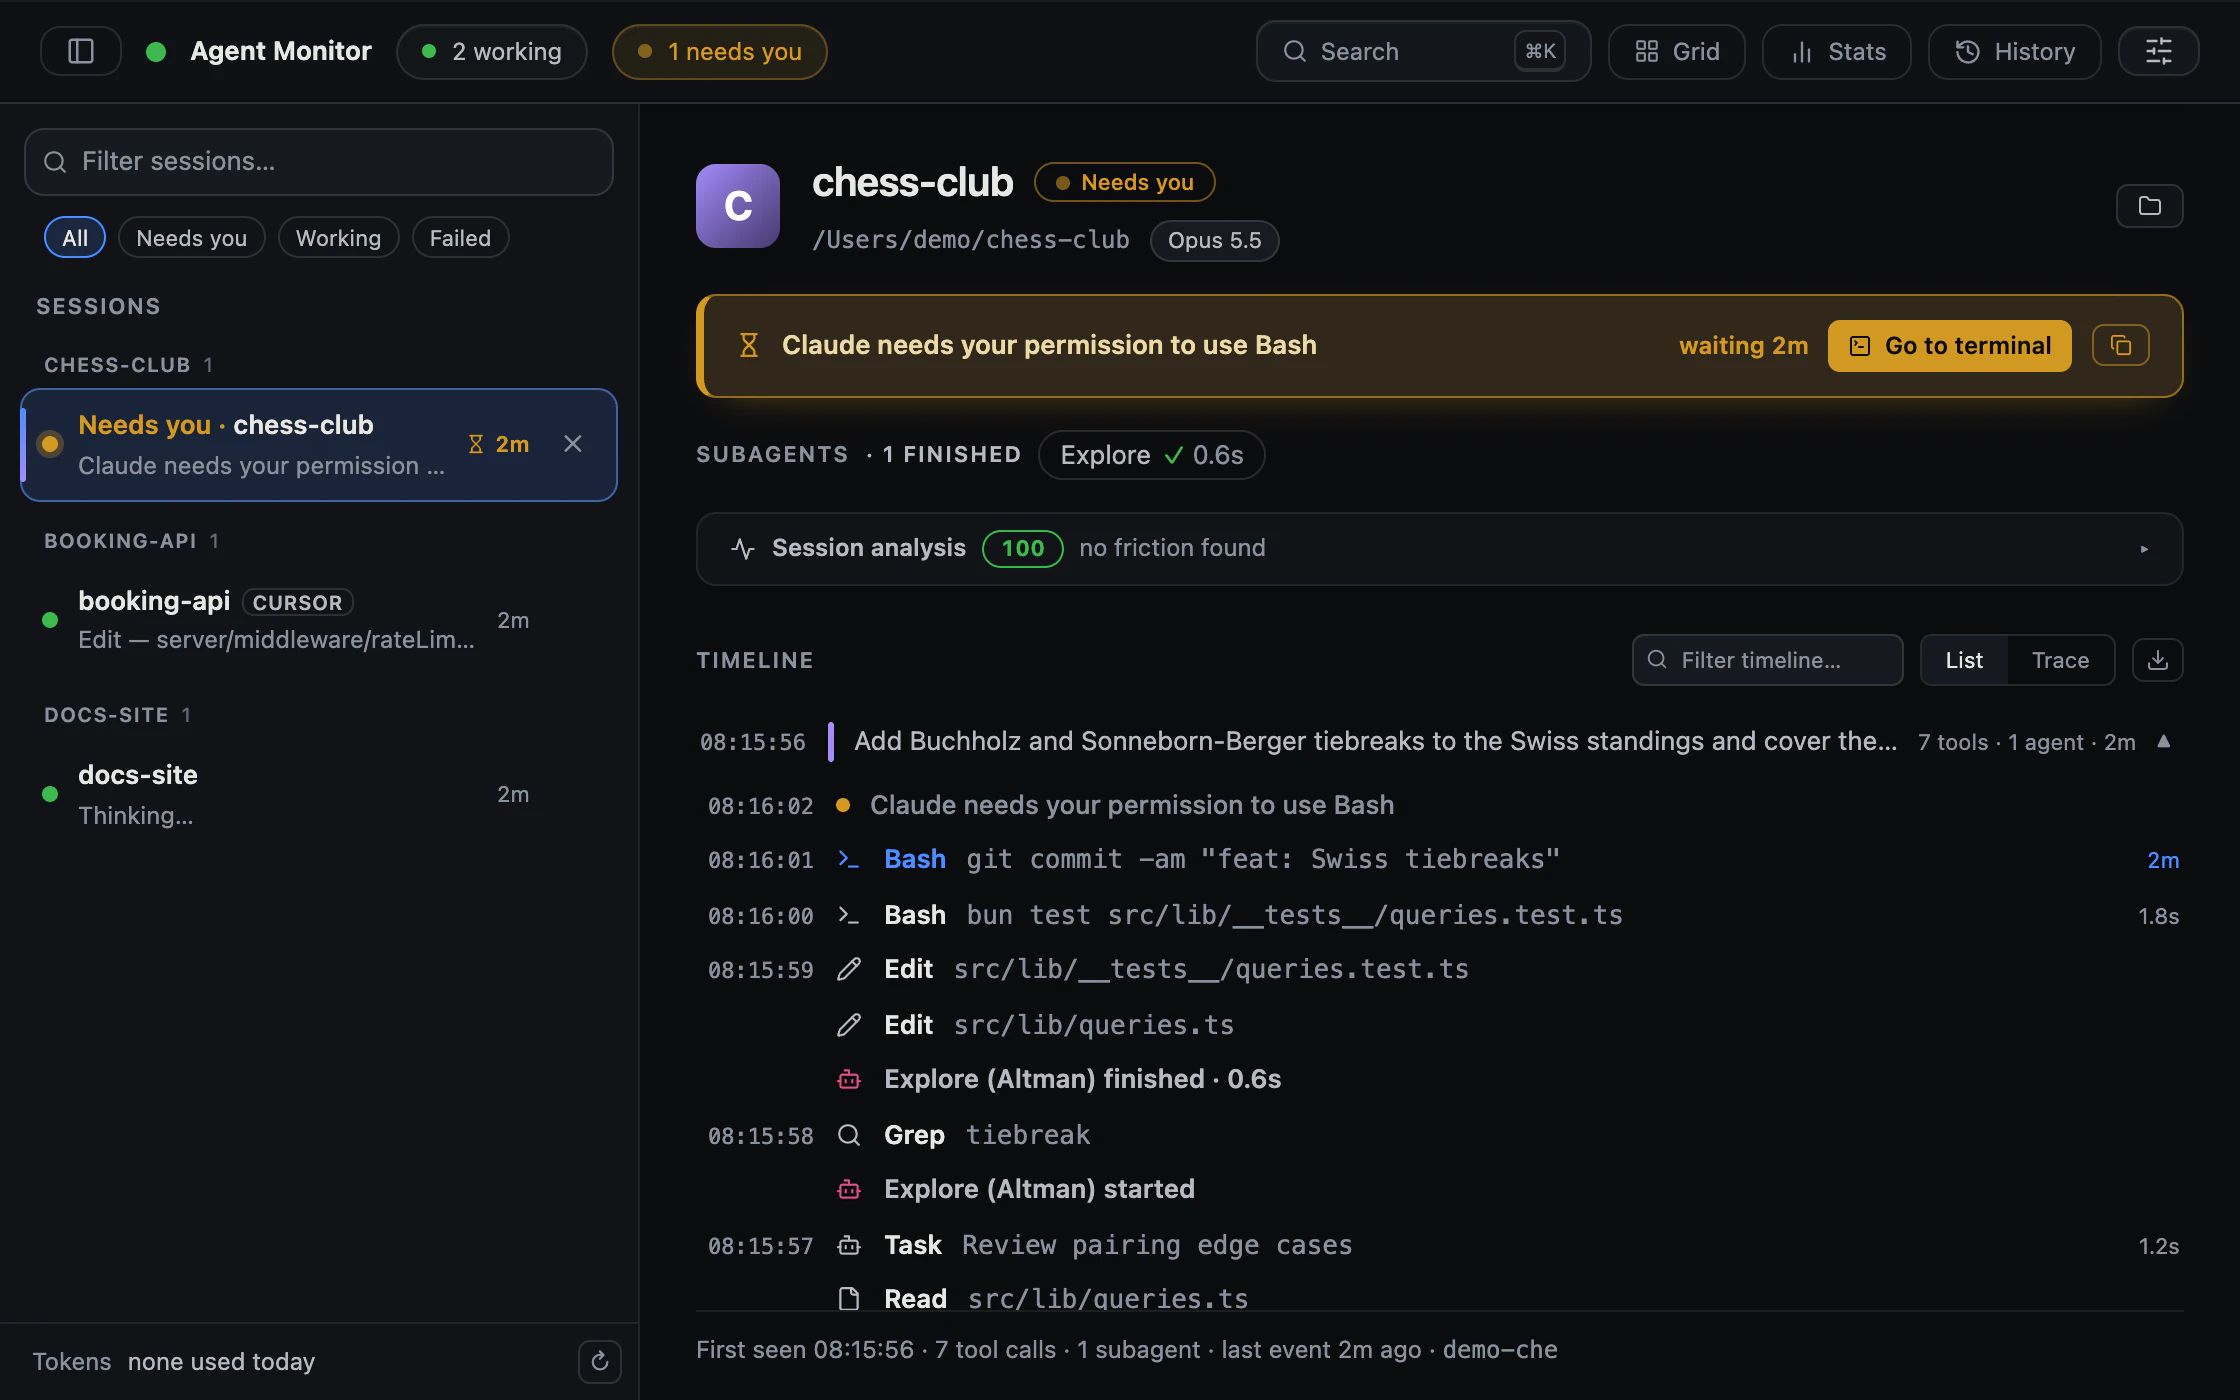Click the refresh tokens icon
Viewport: 2240px width, 1400px height.
tap(600, 1361)
